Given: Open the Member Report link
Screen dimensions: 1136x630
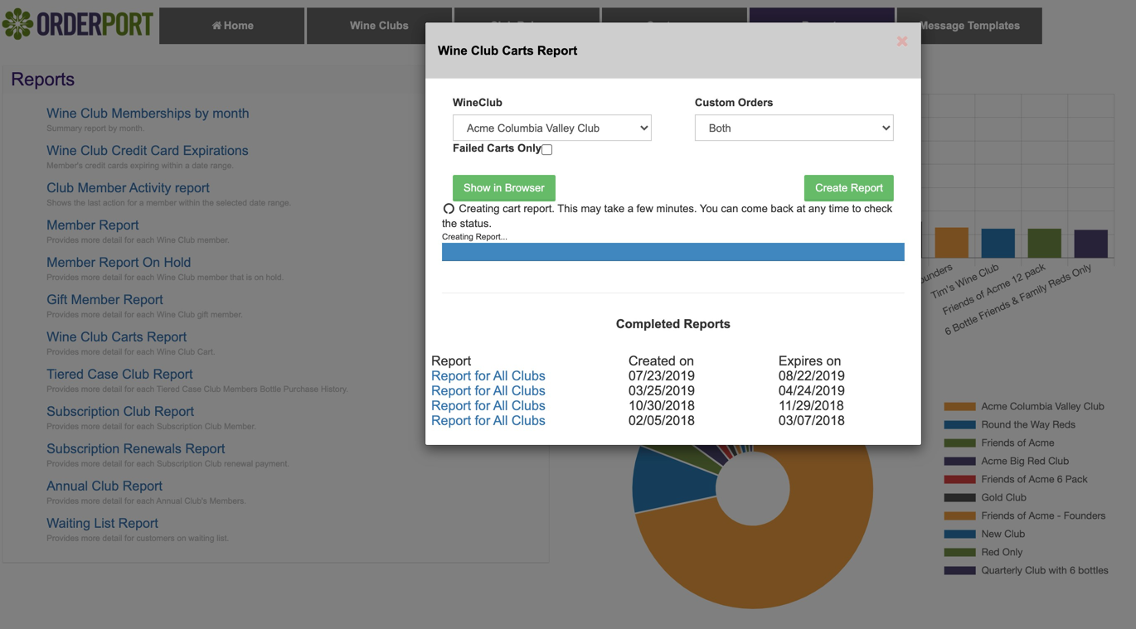Looking at the screenshot, I should pyautogui.click(x=93, y=225).
